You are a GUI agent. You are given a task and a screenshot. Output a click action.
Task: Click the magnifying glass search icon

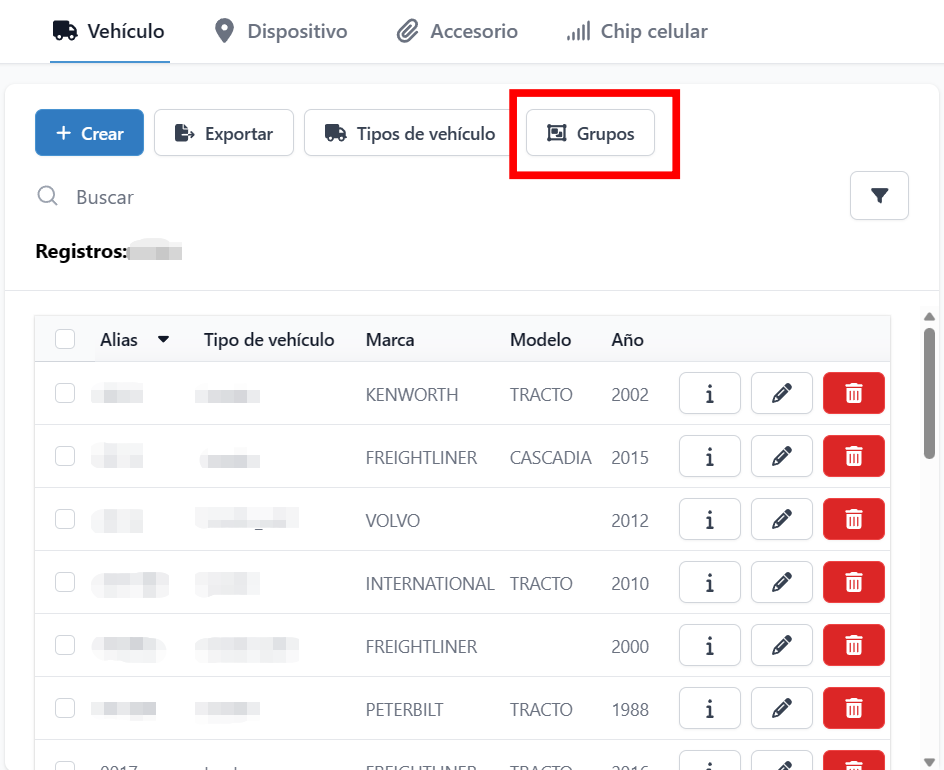point(47,196)
